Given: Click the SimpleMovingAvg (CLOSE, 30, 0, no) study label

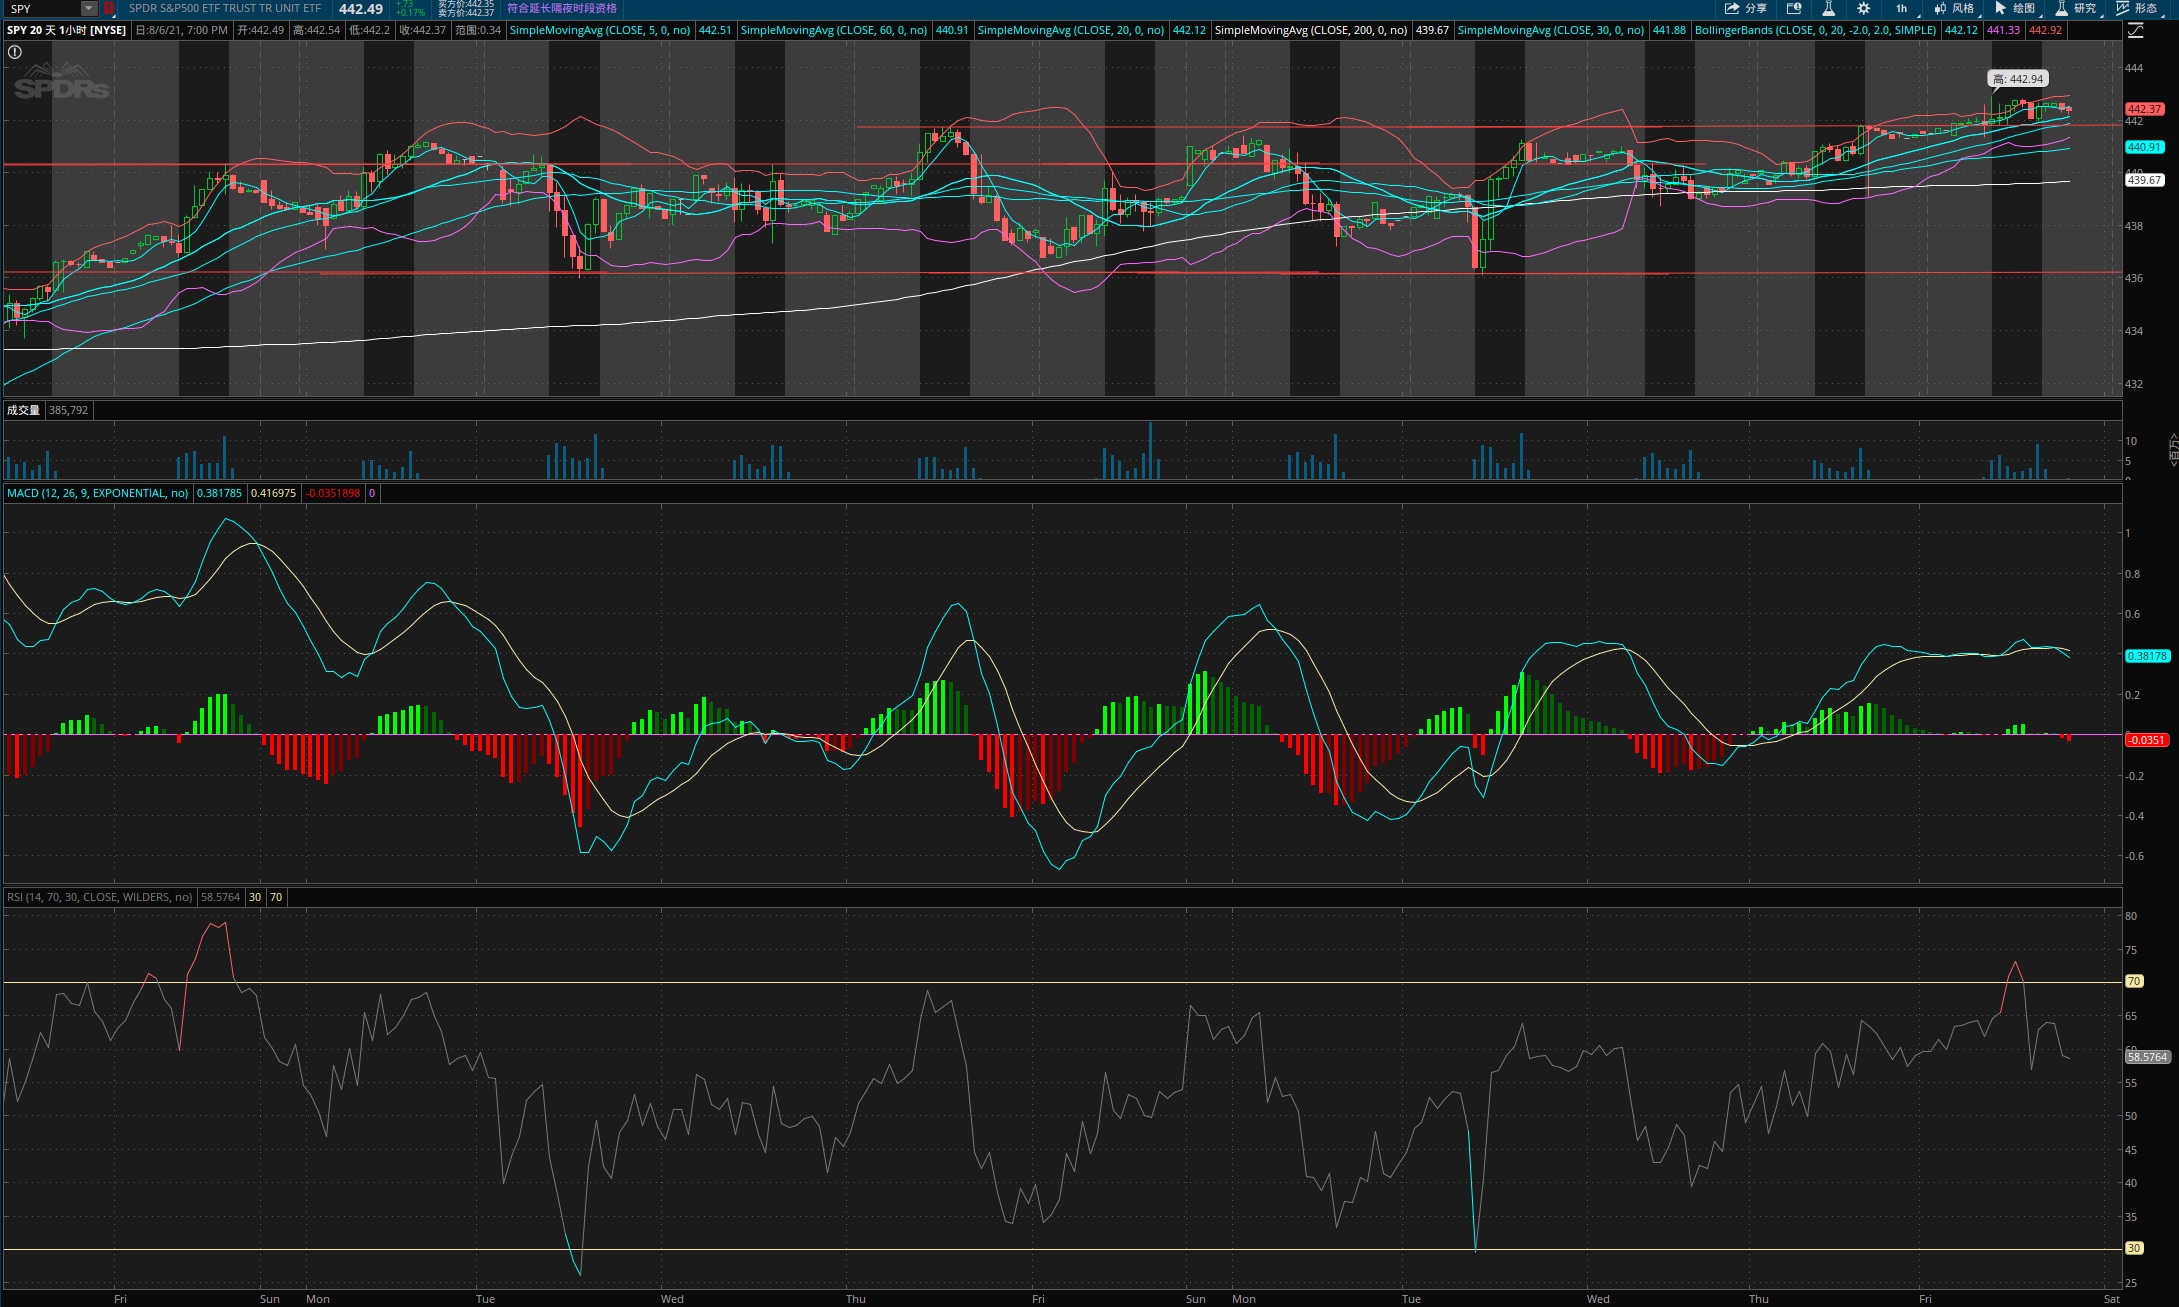Looking at the screenshot, I should (1550, 30).
